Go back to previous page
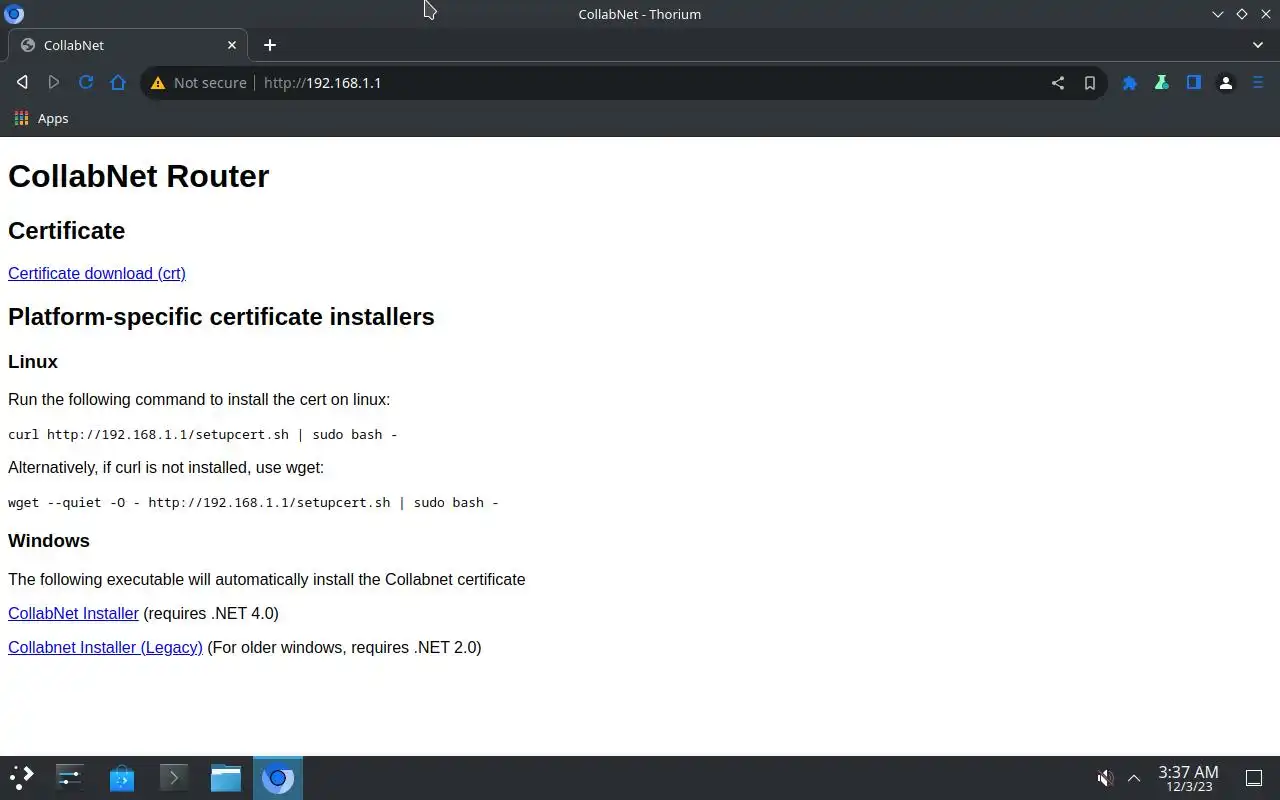Viewport: 1280px width, 800px height. point(22,83)
